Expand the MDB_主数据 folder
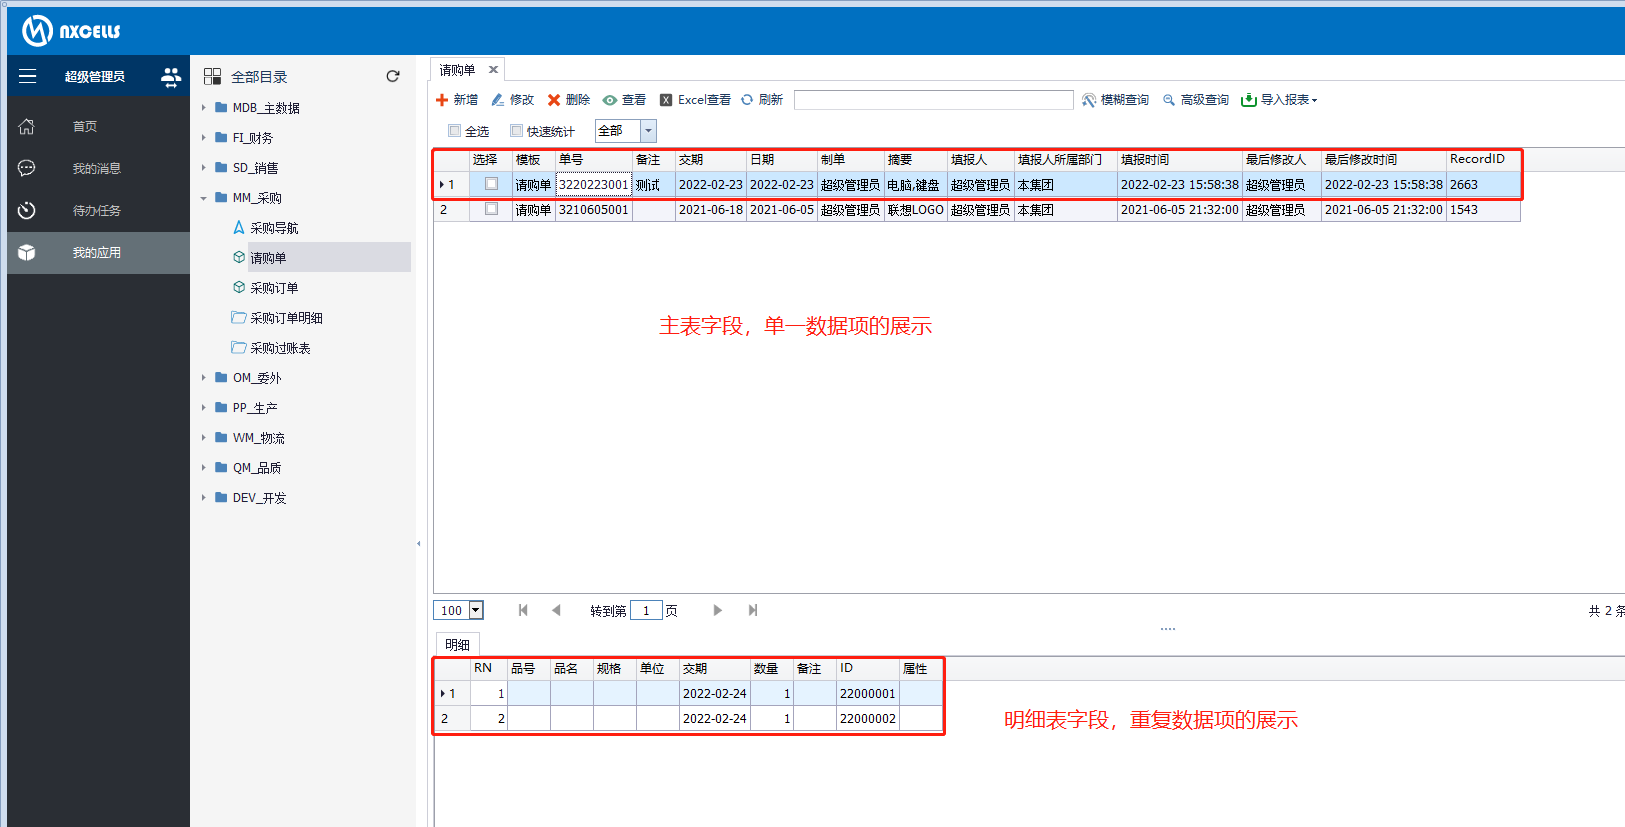Screen dimensions: 1625x827 click(x=204, y=108)
